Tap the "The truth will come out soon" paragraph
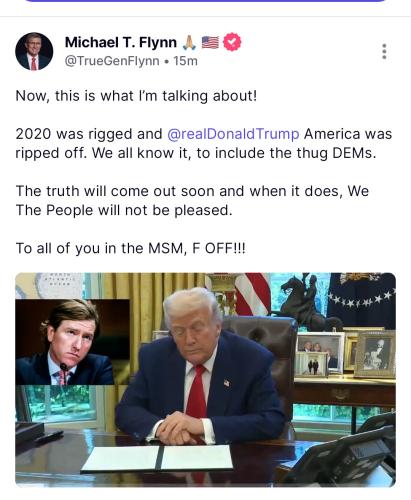The width and height of the screenshot is (411, 500). click(x=192, y=201)
